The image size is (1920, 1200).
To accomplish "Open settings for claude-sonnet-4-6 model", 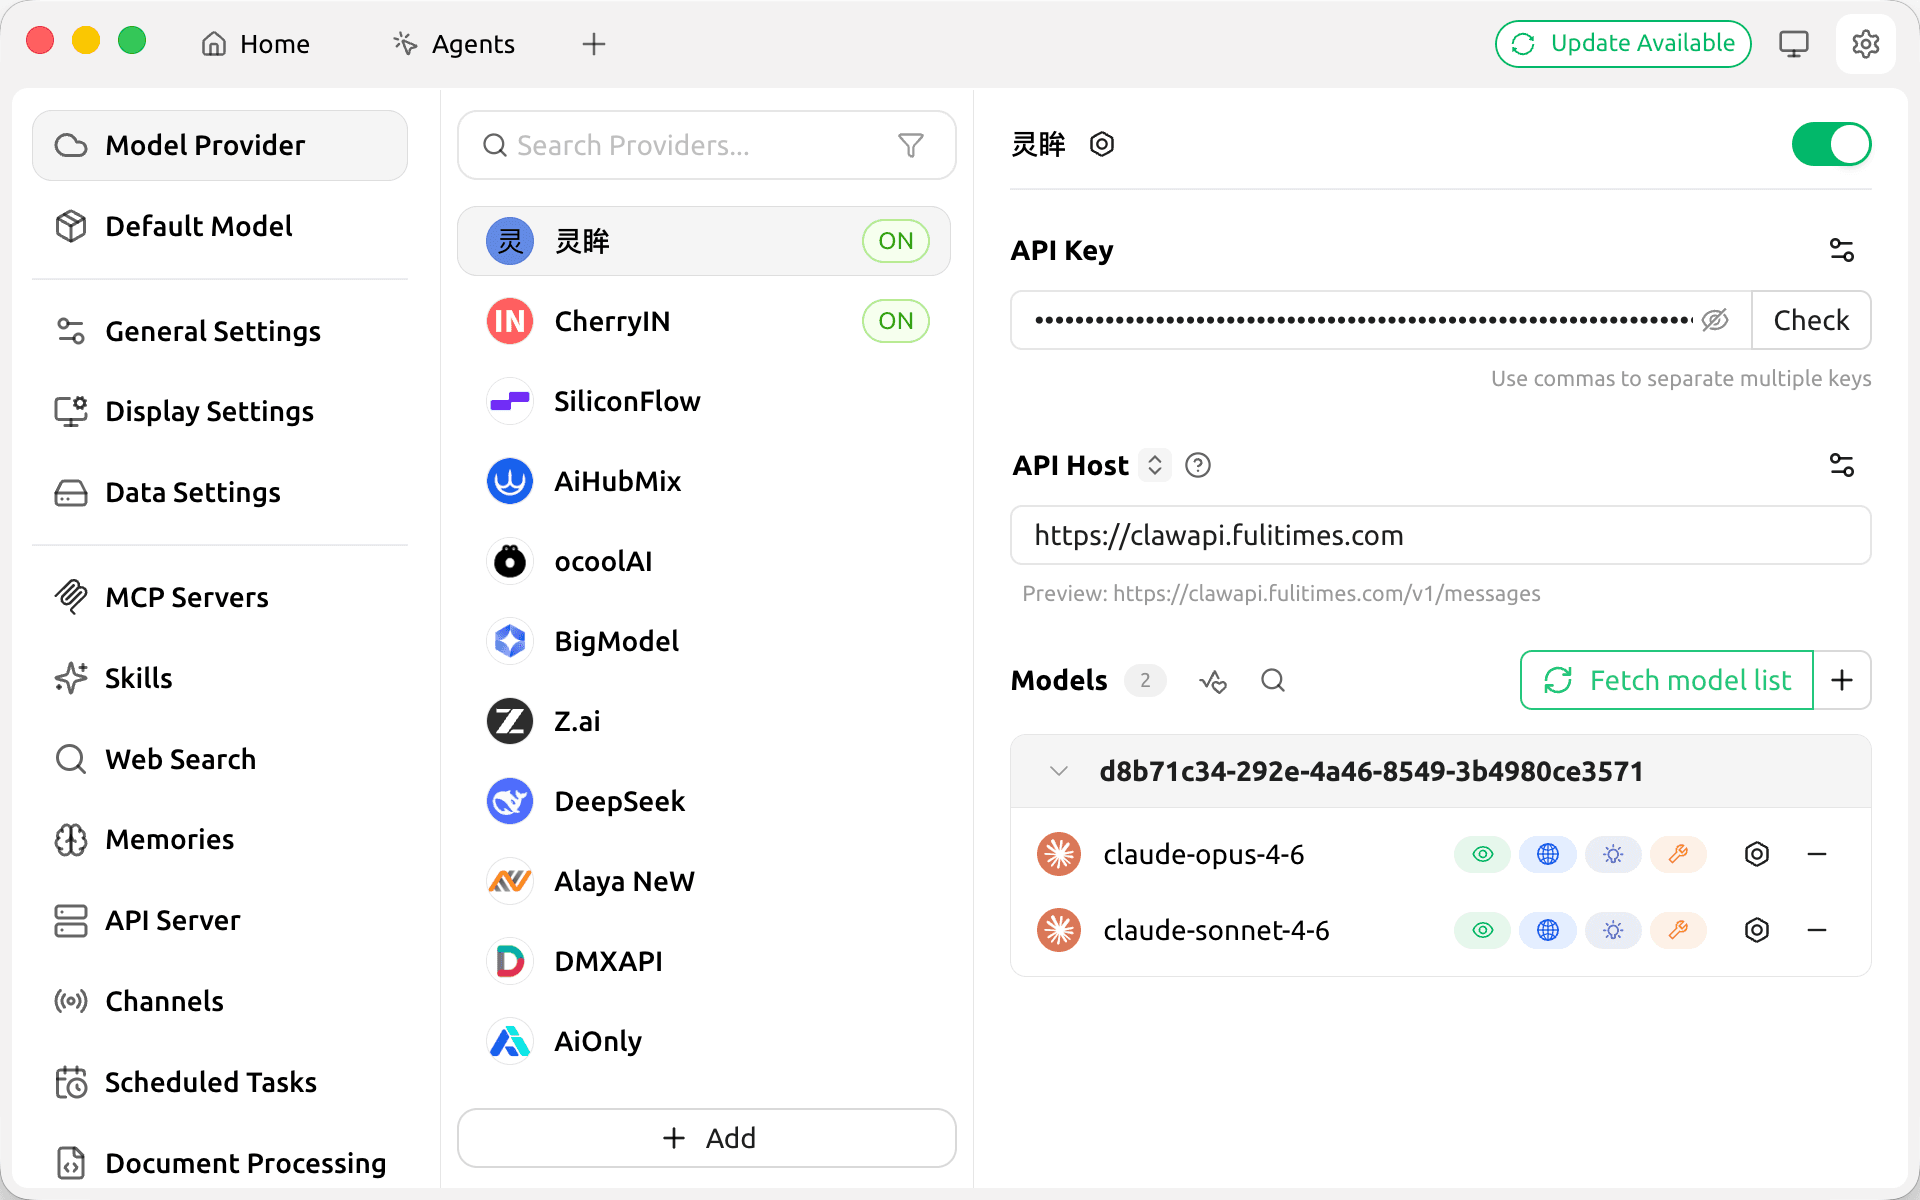I will [1757, 930].
